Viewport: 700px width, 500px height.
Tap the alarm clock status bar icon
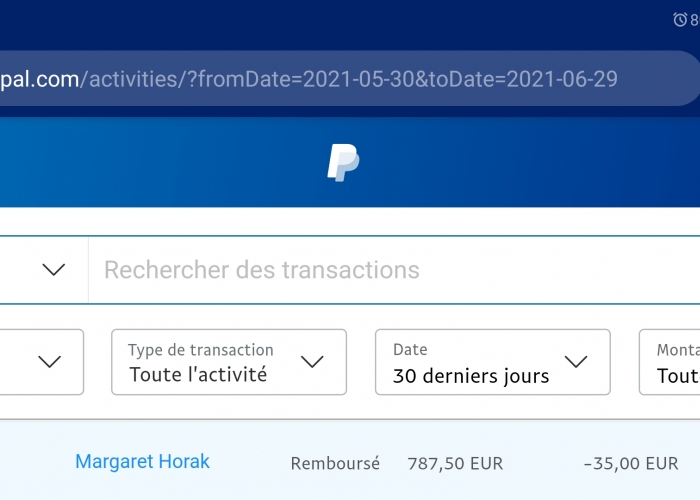pos(680,19)
